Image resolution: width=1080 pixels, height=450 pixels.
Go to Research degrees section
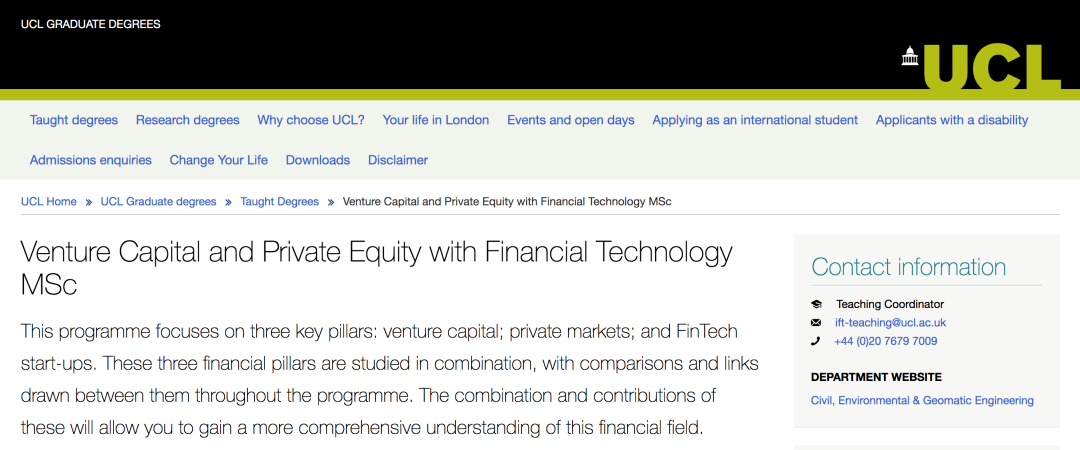pos(188,120)
